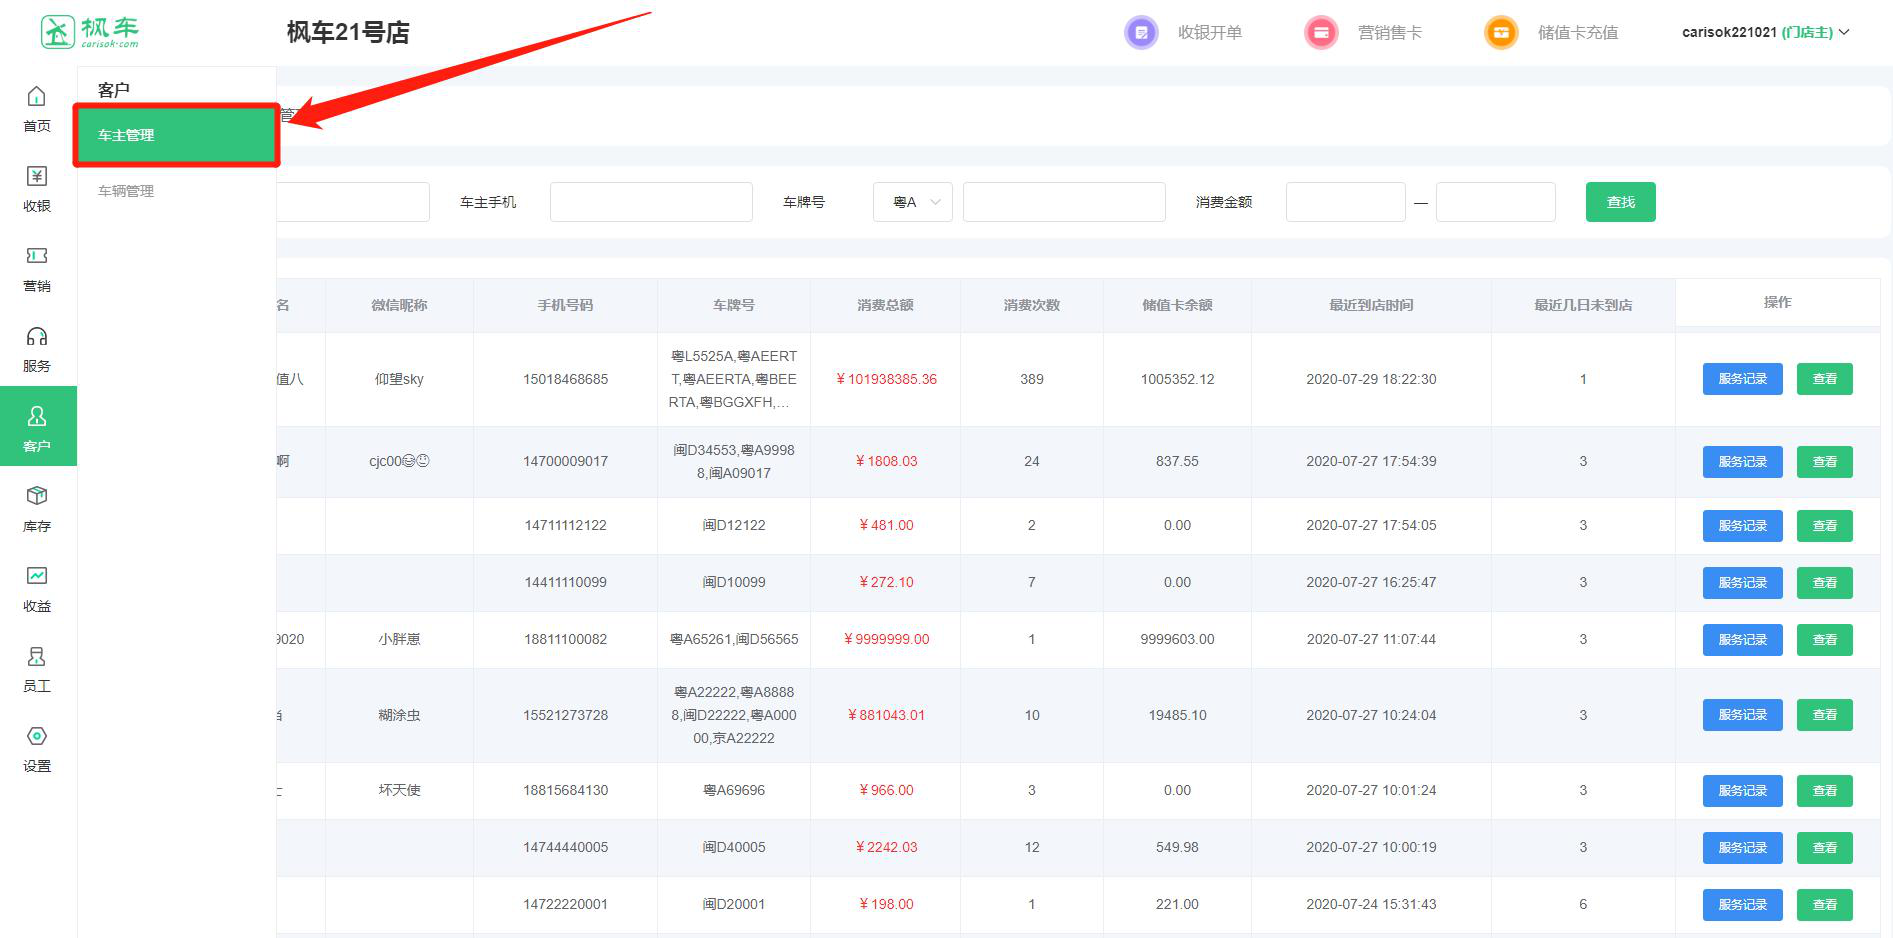This screenshot has height=938, width=1893.
Task: Click the nickname 小胖崽
Action: (399, 639)
